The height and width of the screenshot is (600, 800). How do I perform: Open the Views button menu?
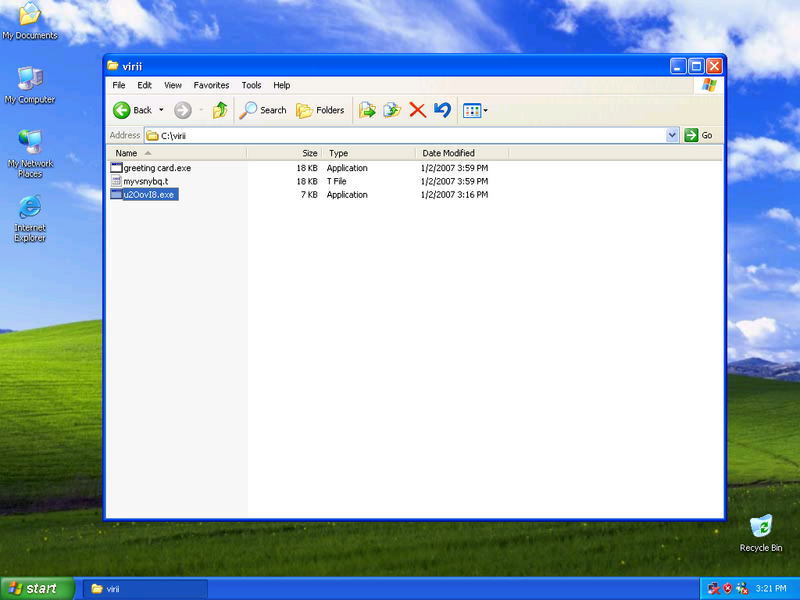click(475, 110)
